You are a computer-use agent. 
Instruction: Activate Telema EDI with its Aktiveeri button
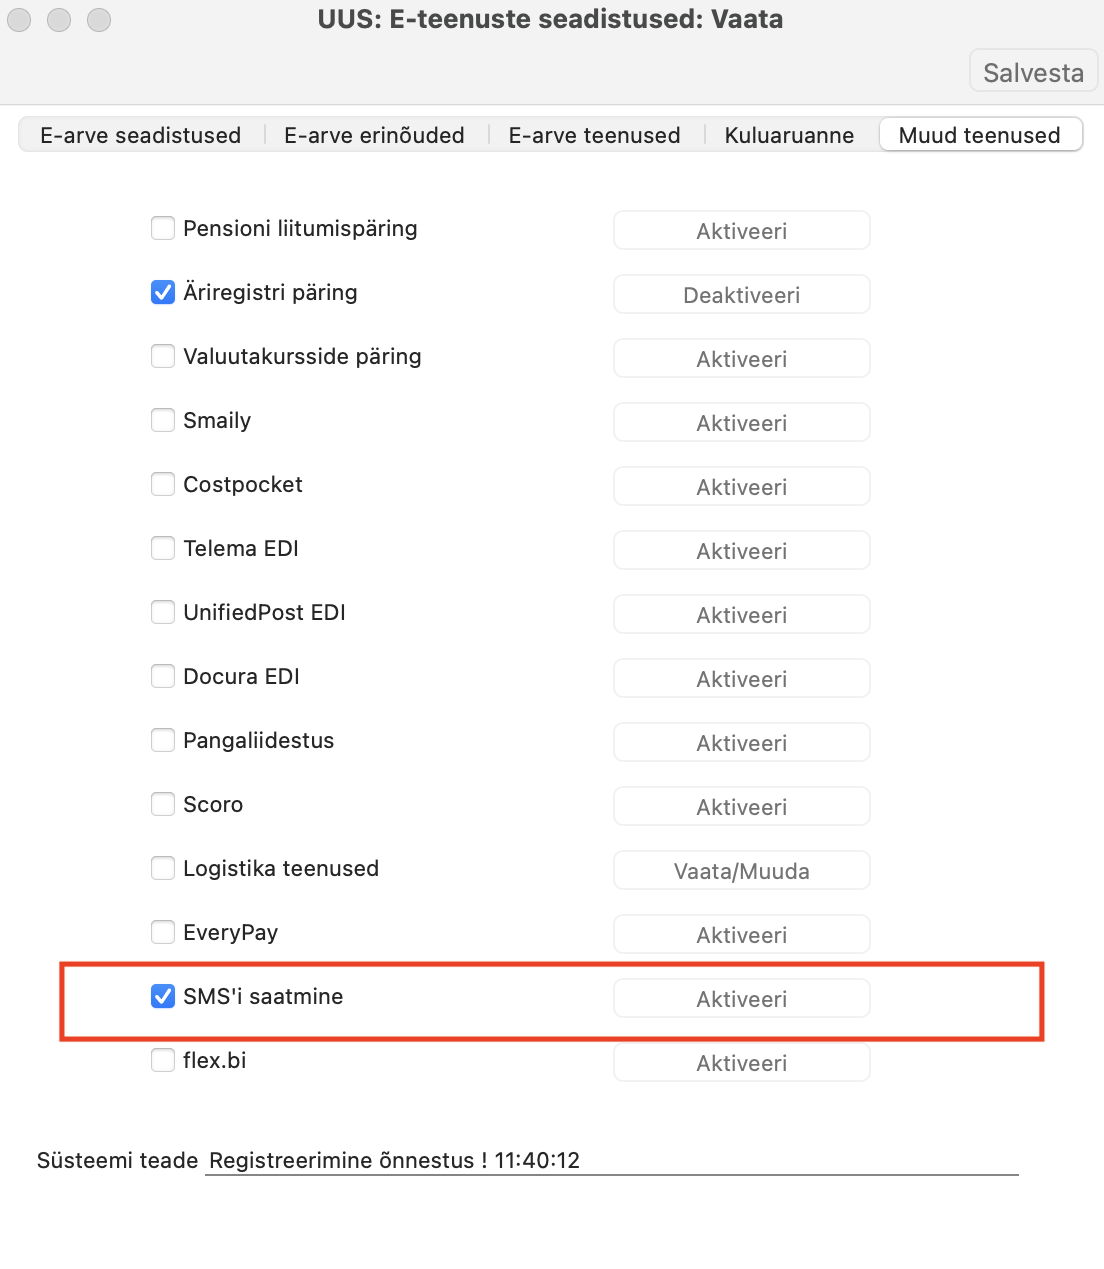(x=742, y=551)
